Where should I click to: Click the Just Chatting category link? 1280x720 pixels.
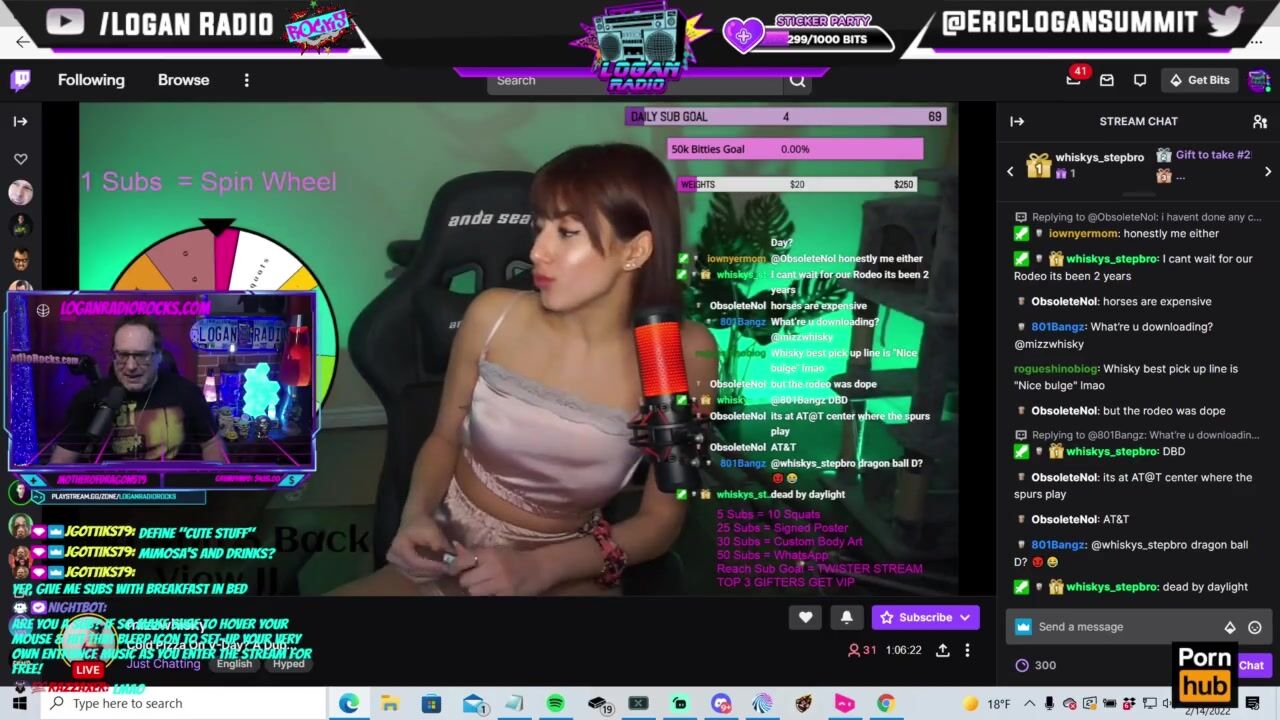163,663
